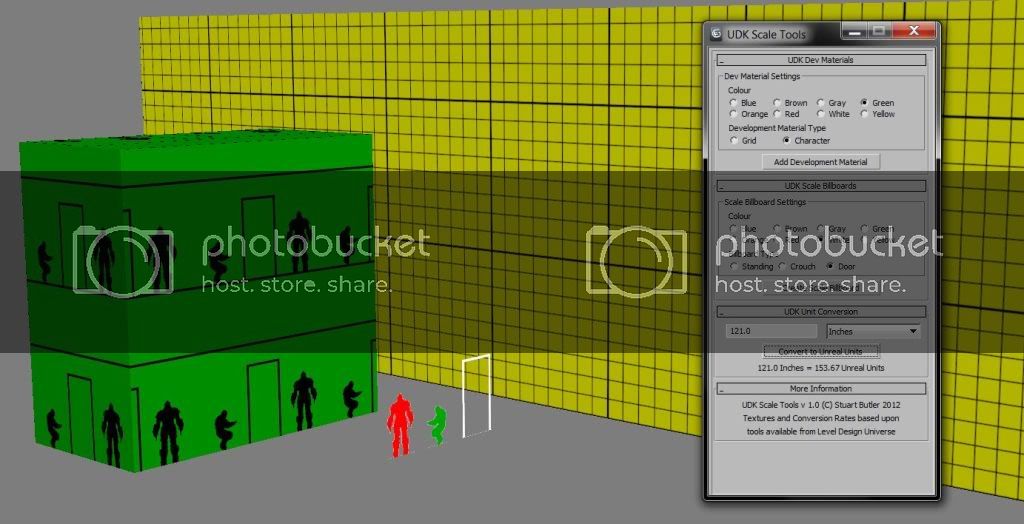Choose Yellow colour in Dev Material Settings
This screenshot has width=1024, height=524.
pos(864,114)
